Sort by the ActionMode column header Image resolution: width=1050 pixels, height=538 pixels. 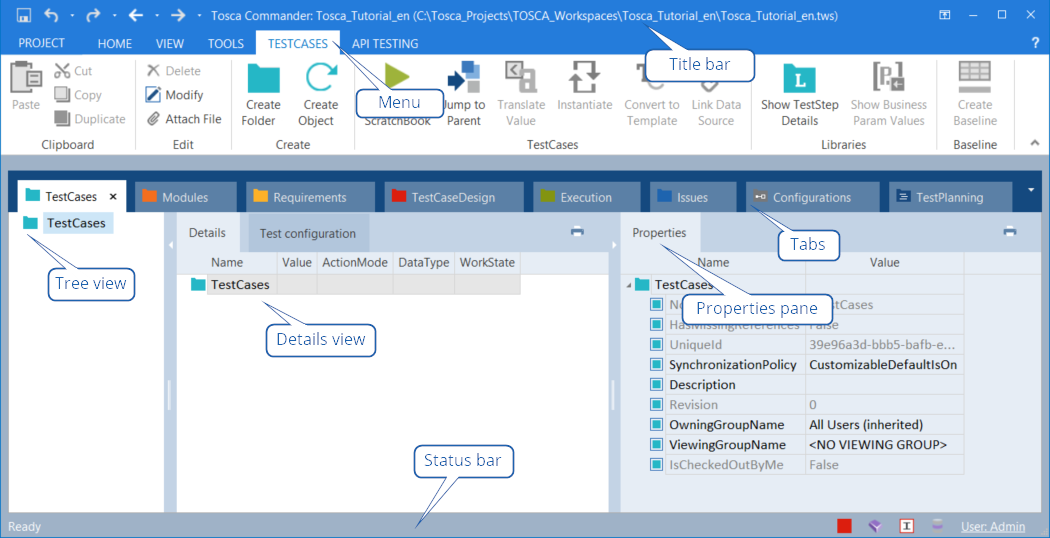pyautogui.click(x=355, y=263)
